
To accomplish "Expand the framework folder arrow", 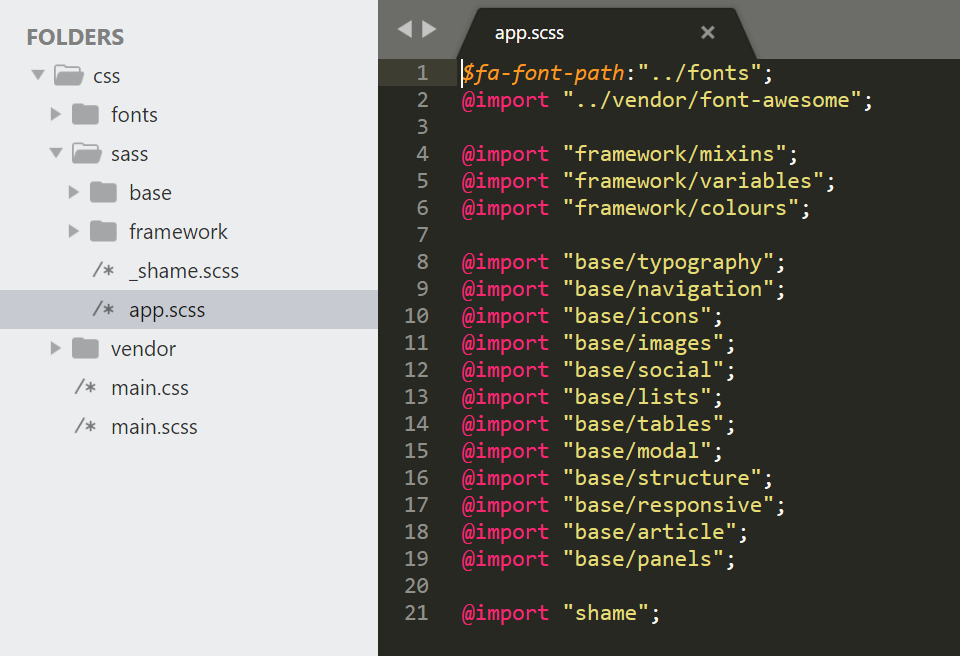I will (x=73, y=232).
